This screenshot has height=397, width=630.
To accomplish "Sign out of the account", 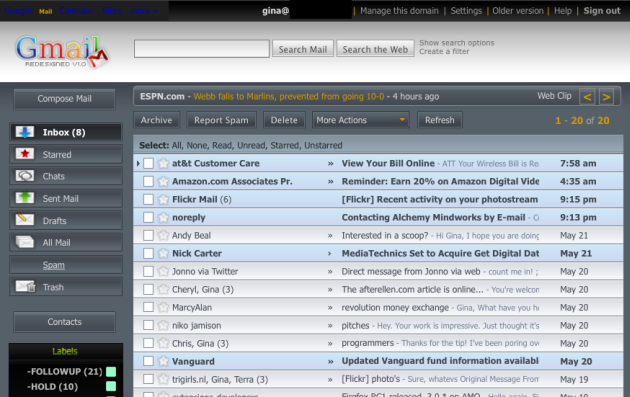I will tap(602, 11).
